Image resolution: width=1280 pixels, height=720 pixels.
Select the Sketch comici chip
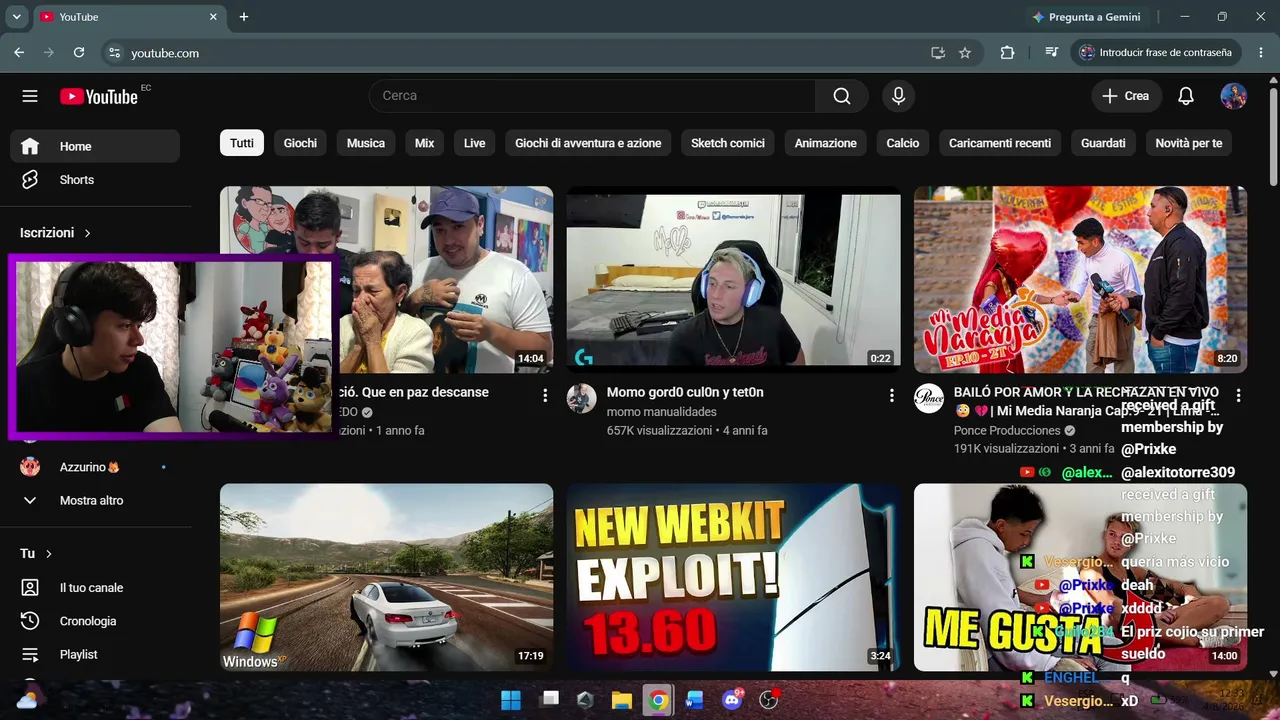click(728, 143)
